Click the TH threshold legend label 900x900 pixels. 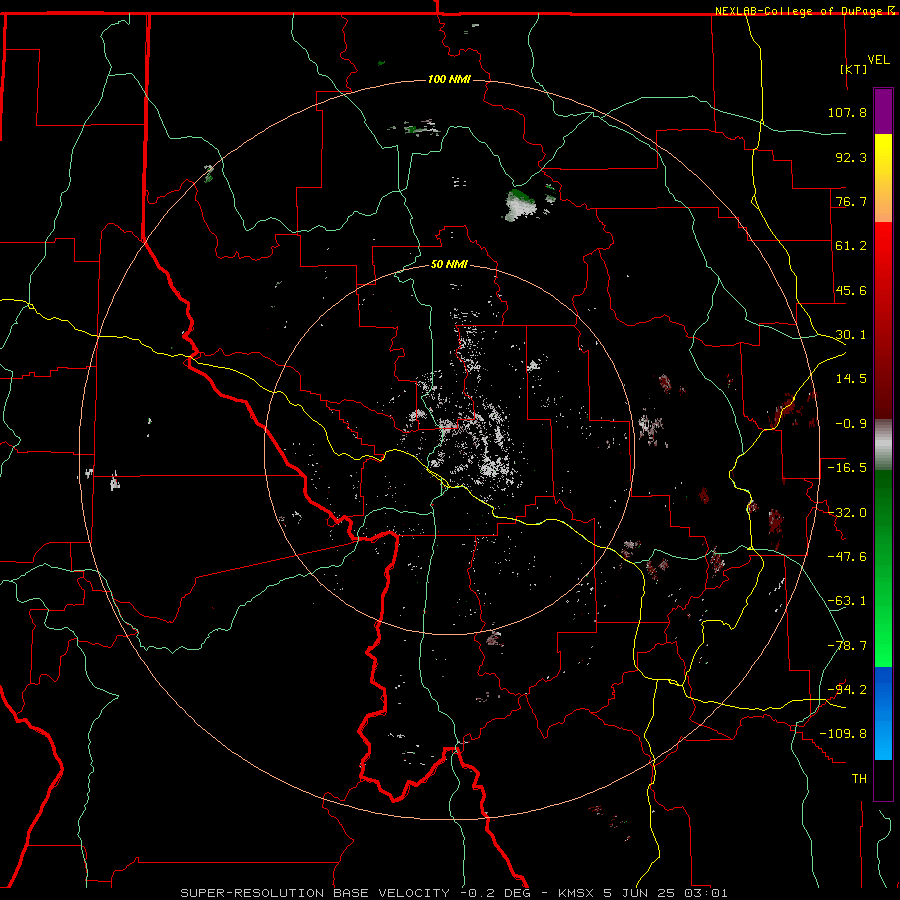[859, 779]
